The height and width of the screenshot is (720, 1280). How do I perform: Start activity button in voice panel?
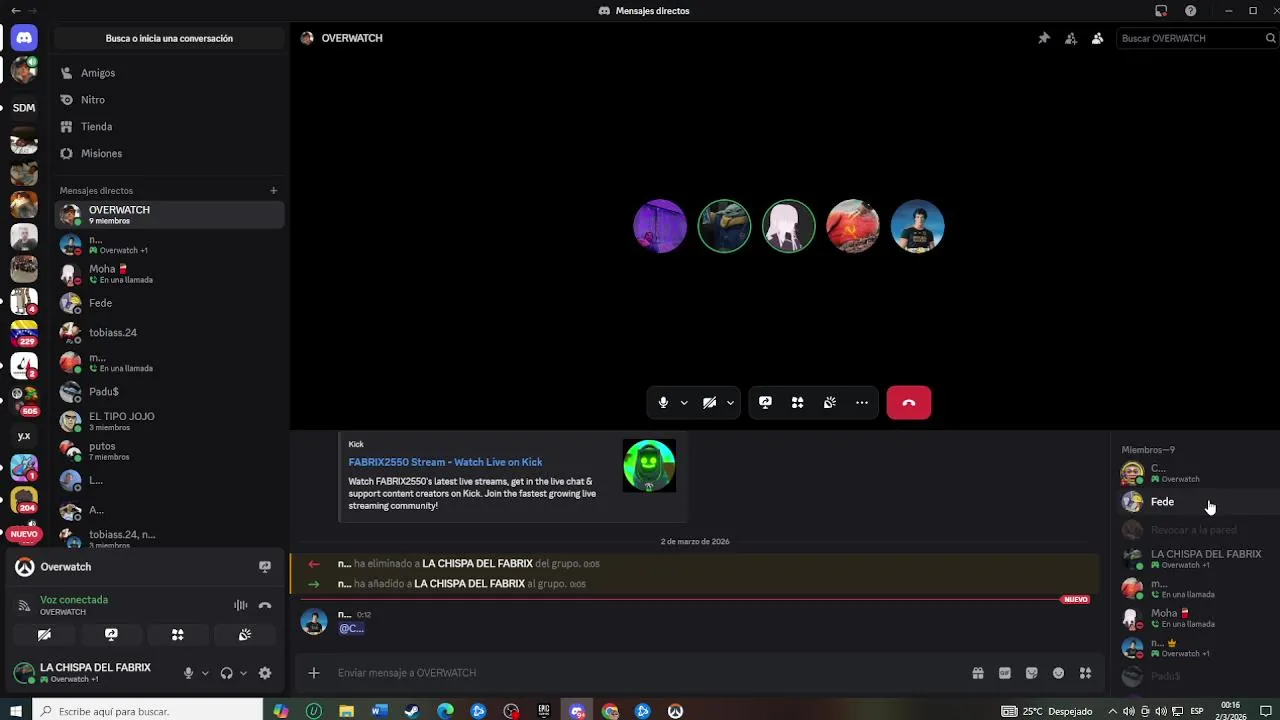click(178, 635)
